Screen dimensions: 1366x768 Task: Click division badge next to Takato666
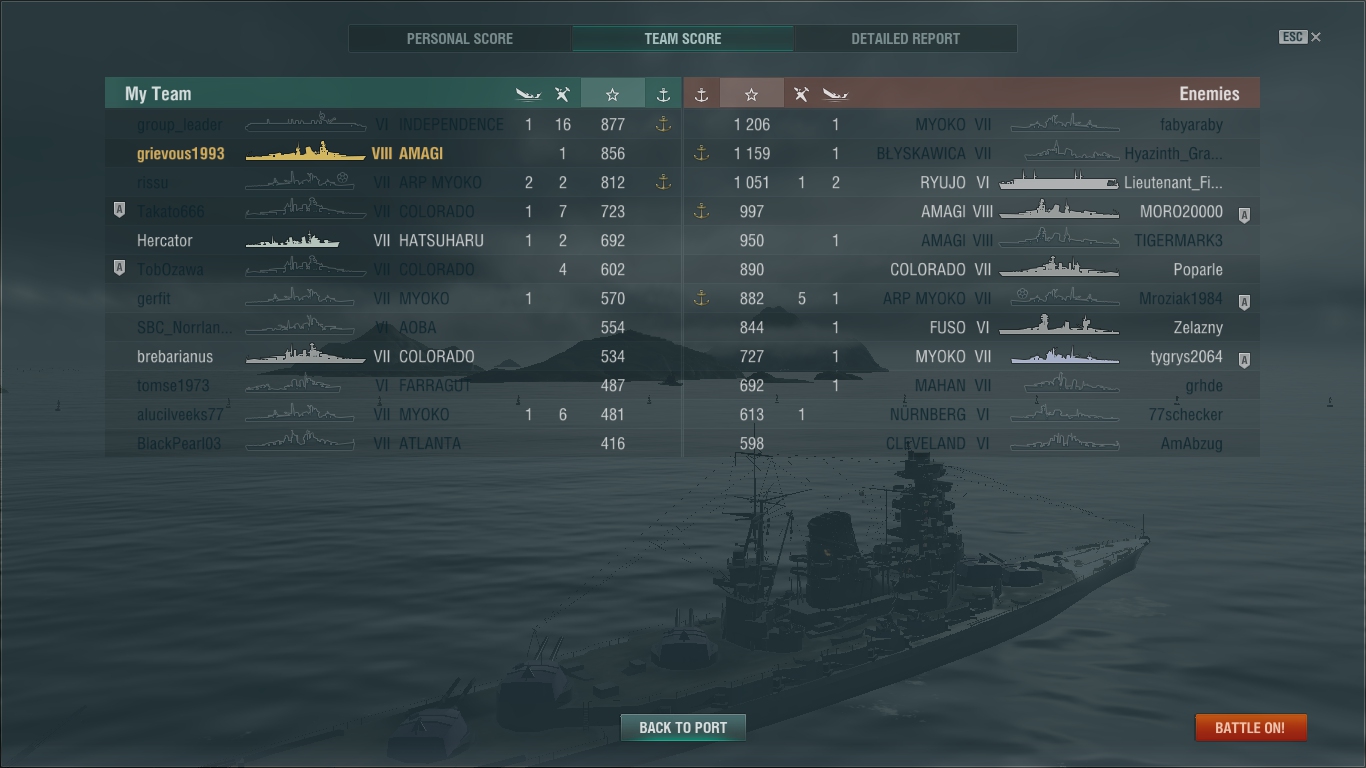(x=119, y=211)
